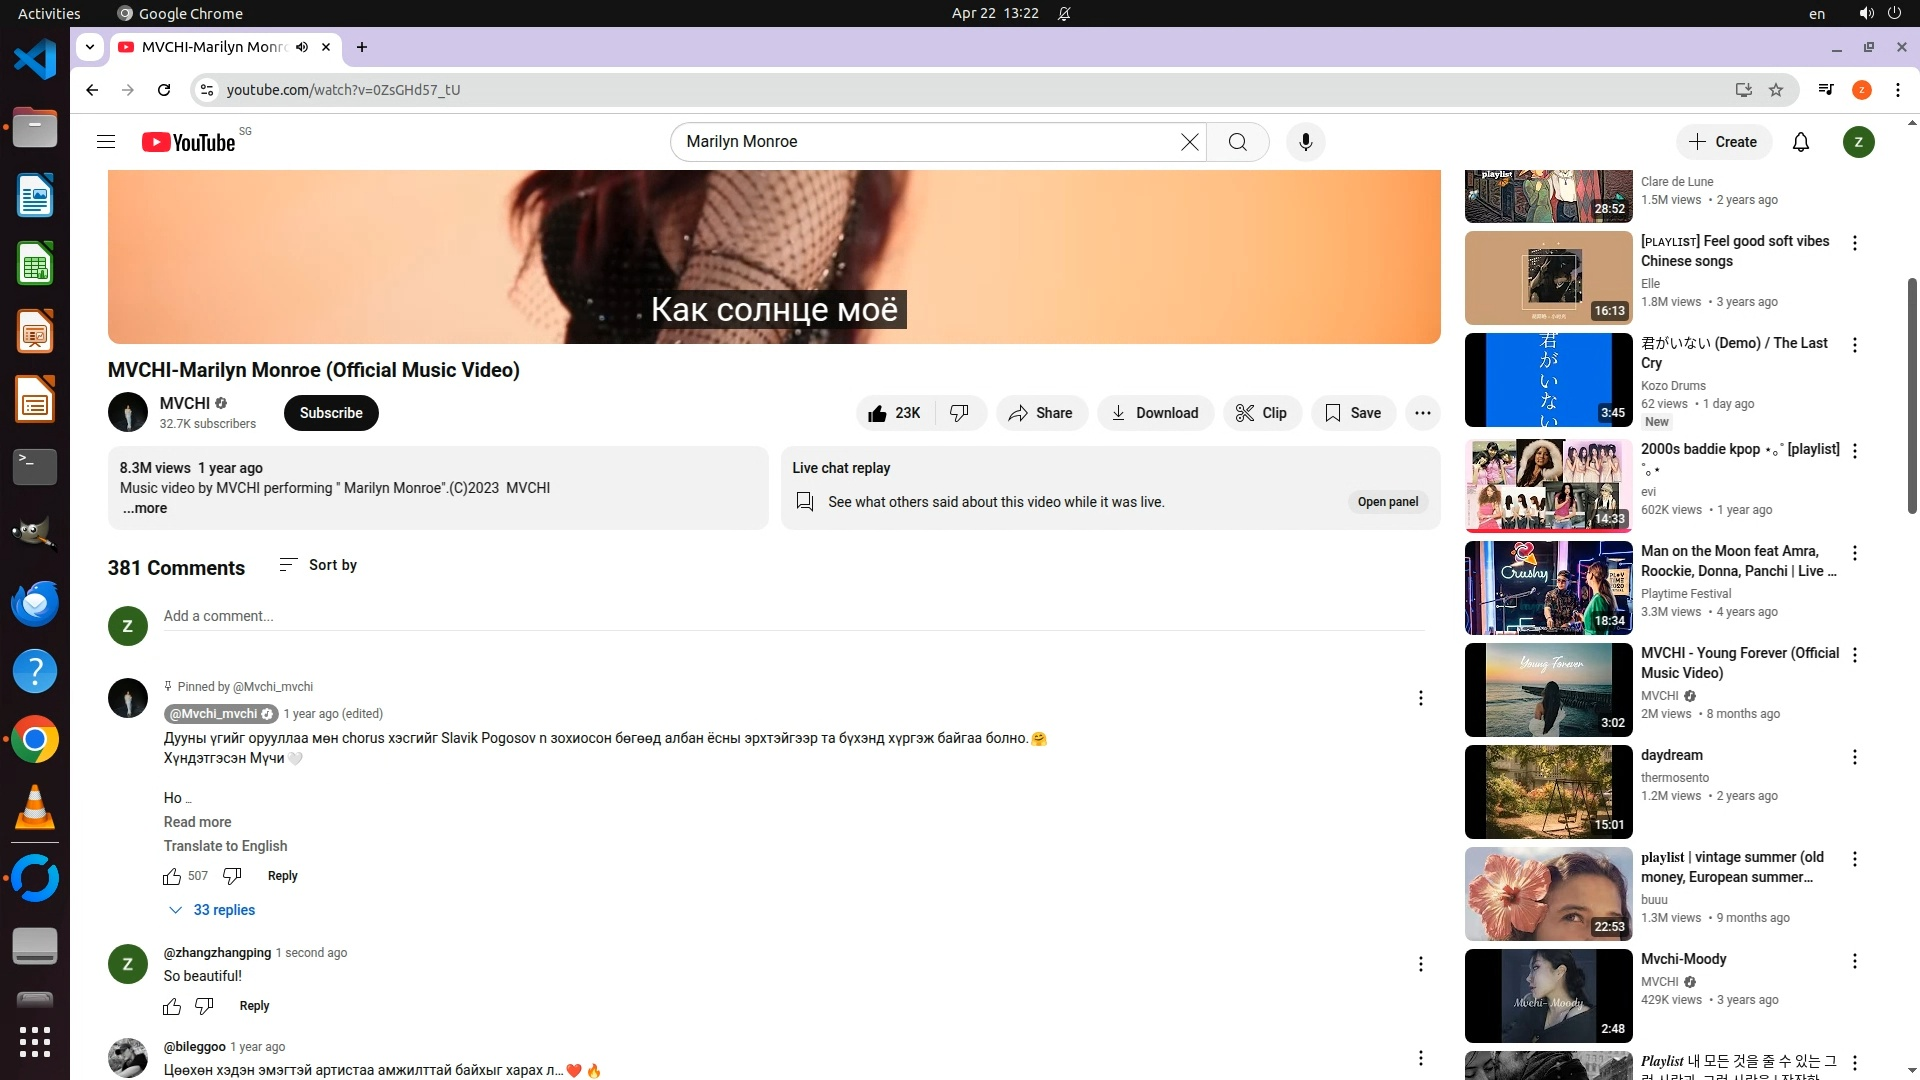
Task: Open the YouTube notifications bell
Action: pos(1800,142)
